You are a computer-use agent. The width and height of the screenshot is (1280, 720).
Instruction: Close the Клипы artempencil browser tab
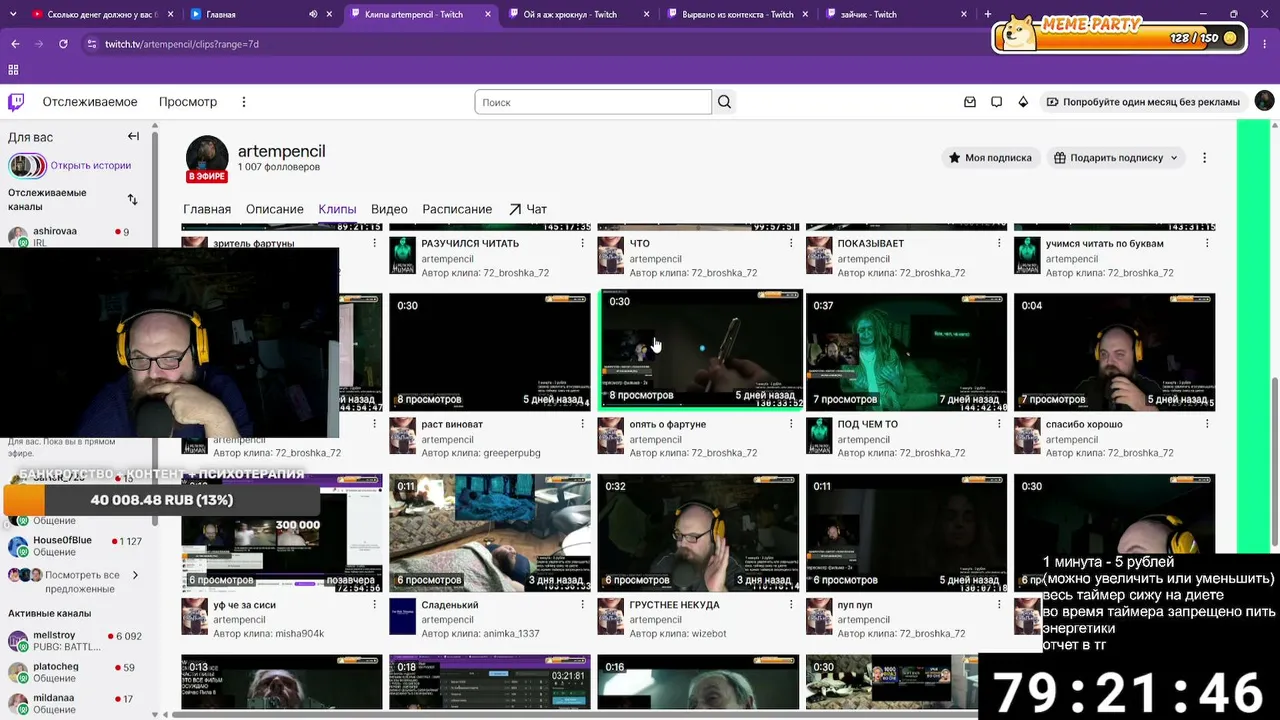click(488, 14)
